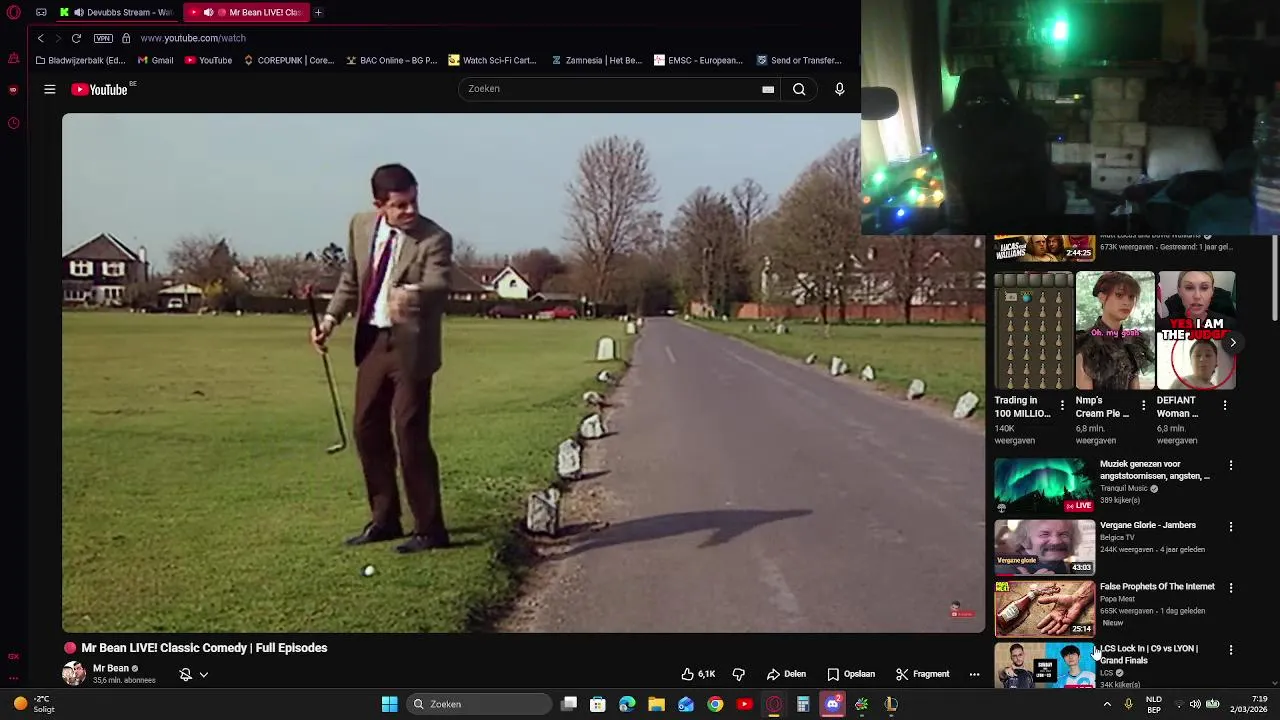Open options for DEFIANT Woman short
1280x720 pixels.
pyautogui.click(x=1225, y=405)
